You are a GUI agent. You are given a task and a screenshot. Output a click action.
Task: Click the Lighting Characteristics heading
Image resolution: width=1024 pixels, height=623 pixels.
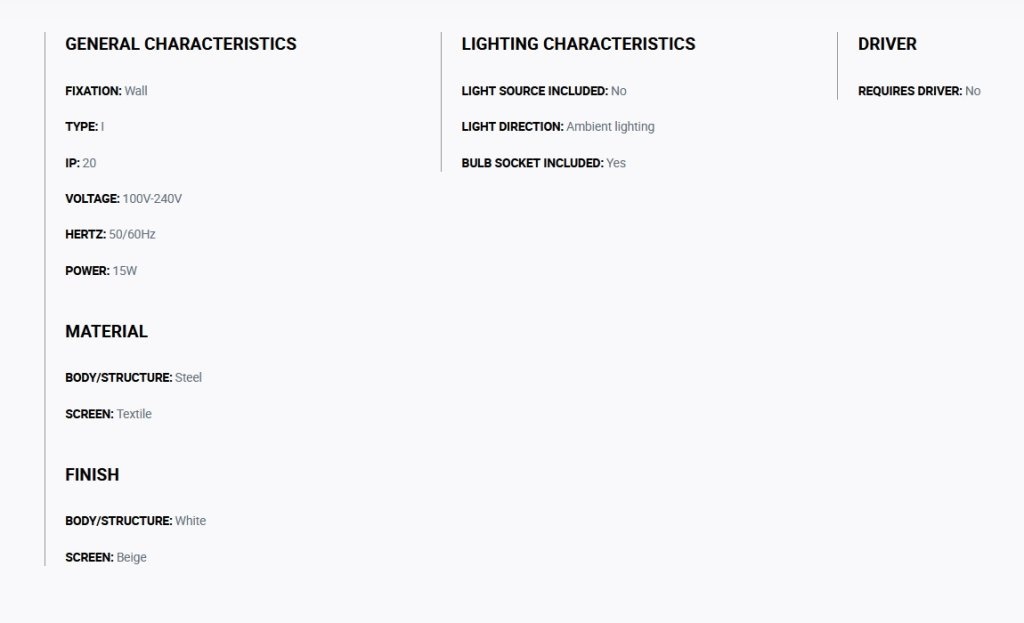(578, 44)
